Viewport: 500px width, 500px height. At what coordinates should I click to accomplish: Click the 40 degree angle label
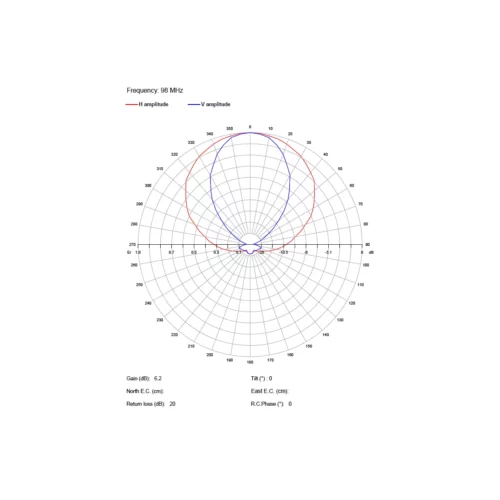pyautogui.click(x=326, y=154)
